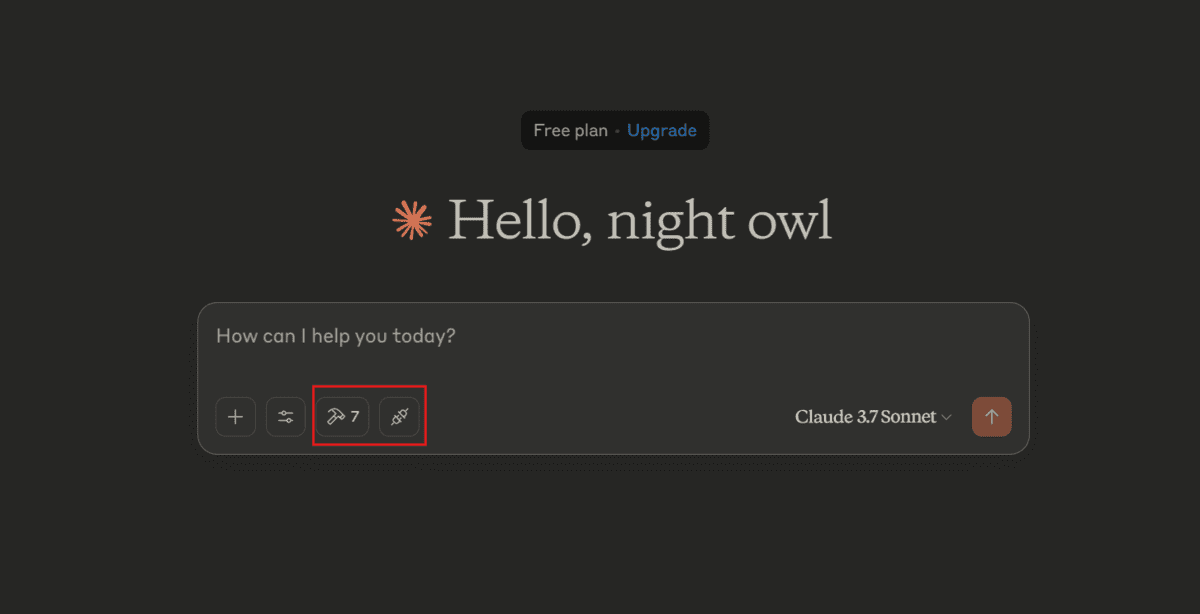Screen dimensions: 1200x614
Task: Open the hammer tools icon
Action: point(335,417)
